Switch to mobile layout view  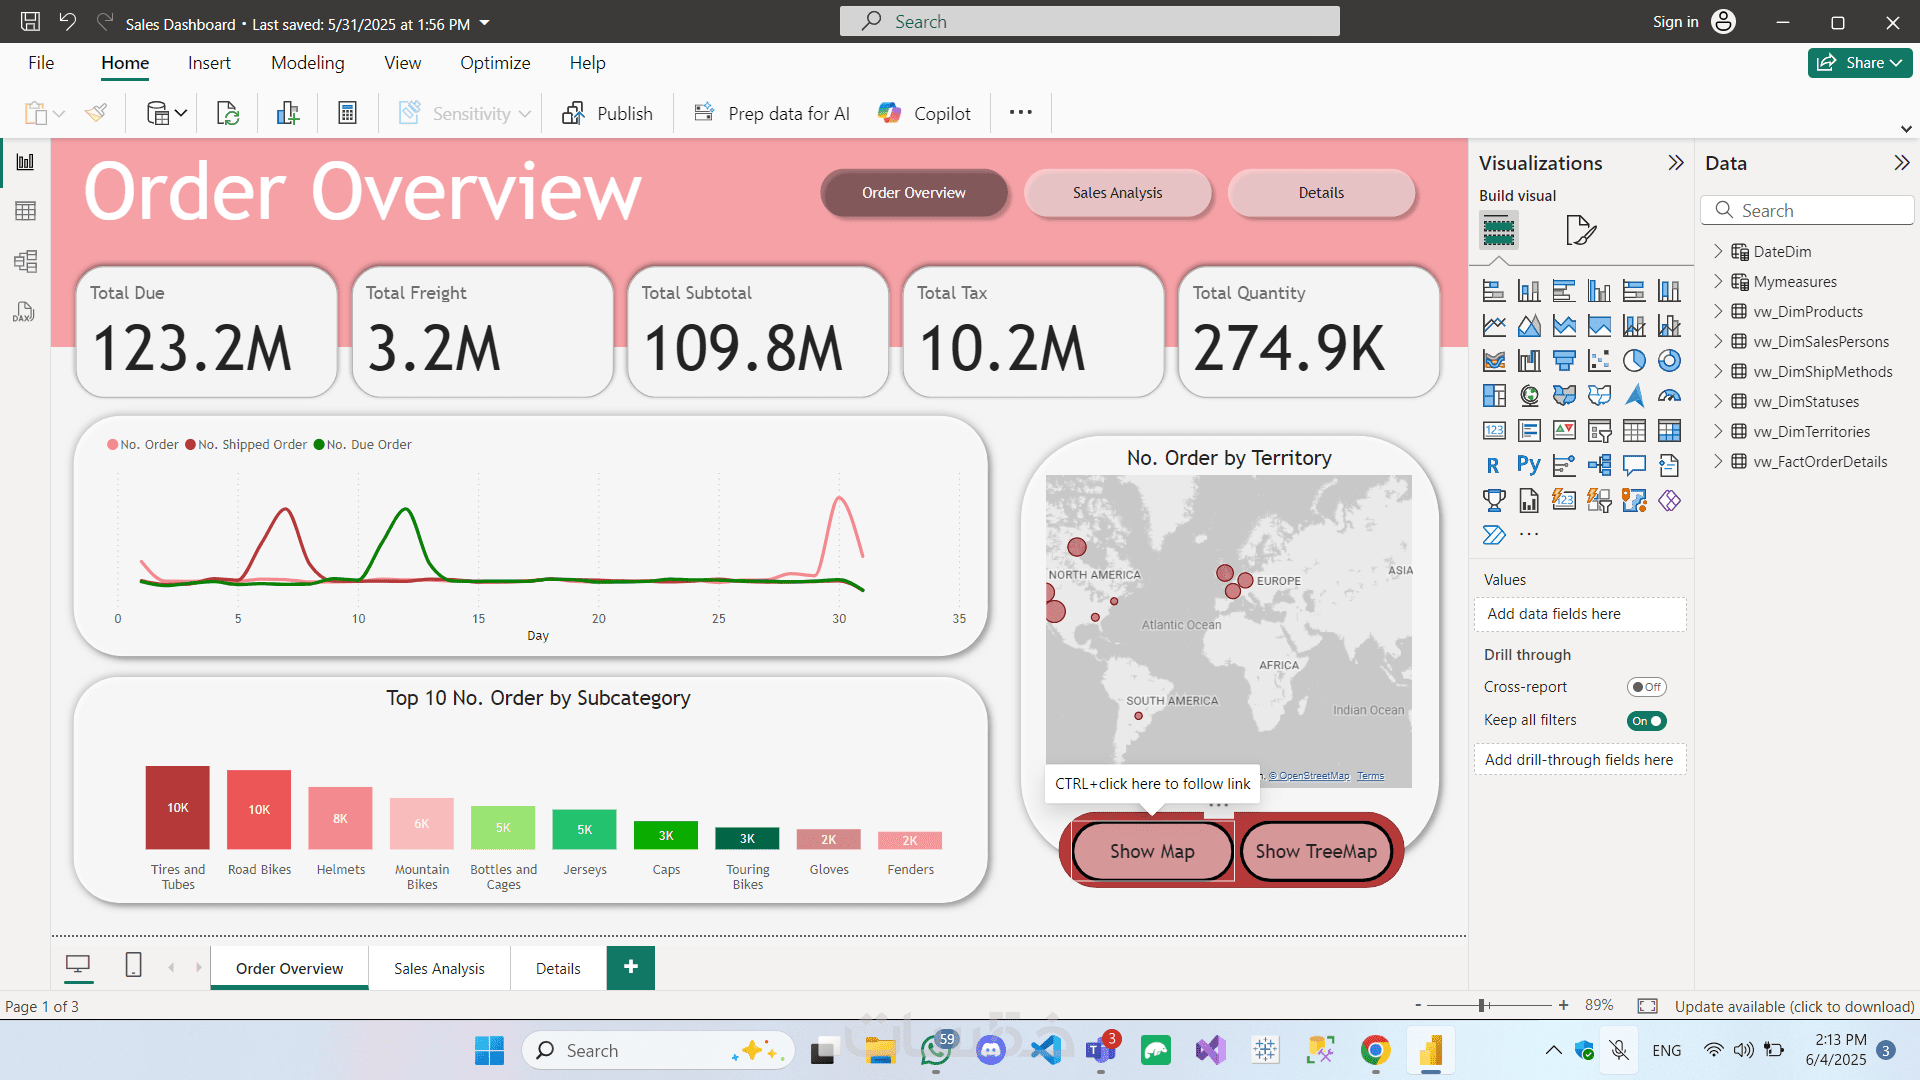click(x=133, y=965)
